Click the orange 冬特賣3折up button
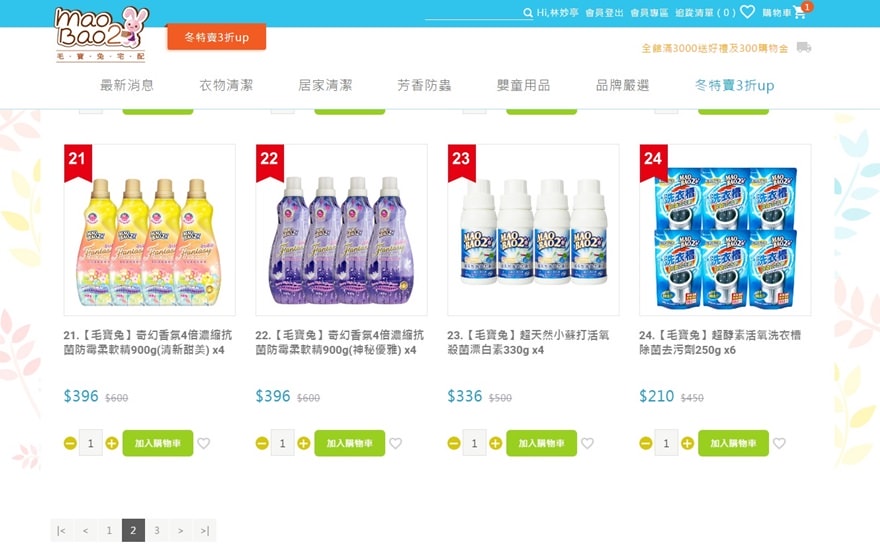Screen dimensions: 880x547 pyautogui.click(x=217, y=37)
